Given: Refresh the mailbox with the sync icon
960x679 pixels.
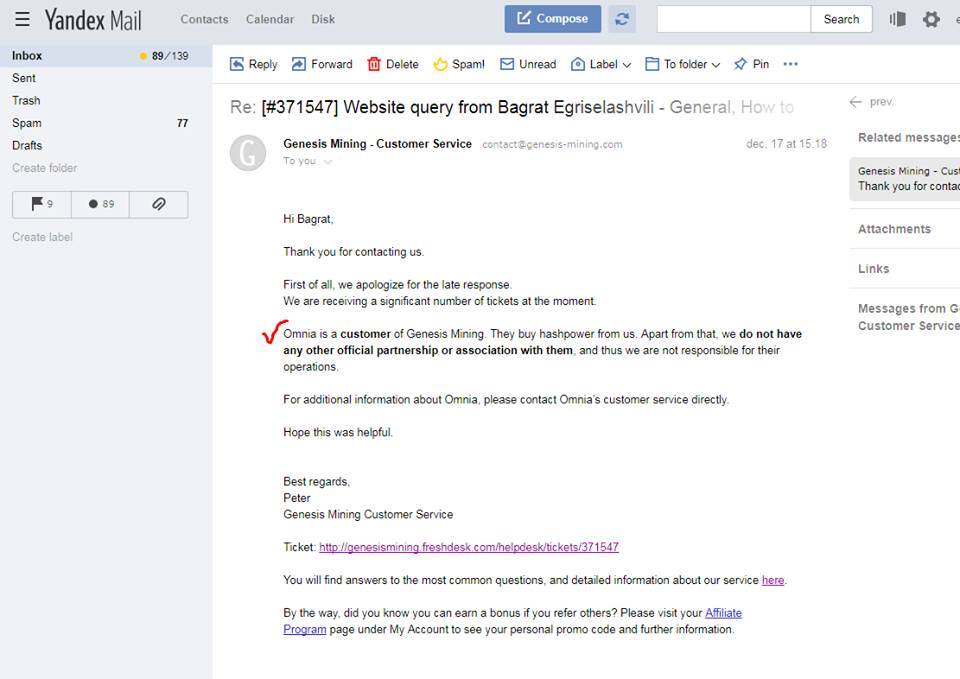Looking at the screenshot, I should pyautogui.click(x=622, y=19).
